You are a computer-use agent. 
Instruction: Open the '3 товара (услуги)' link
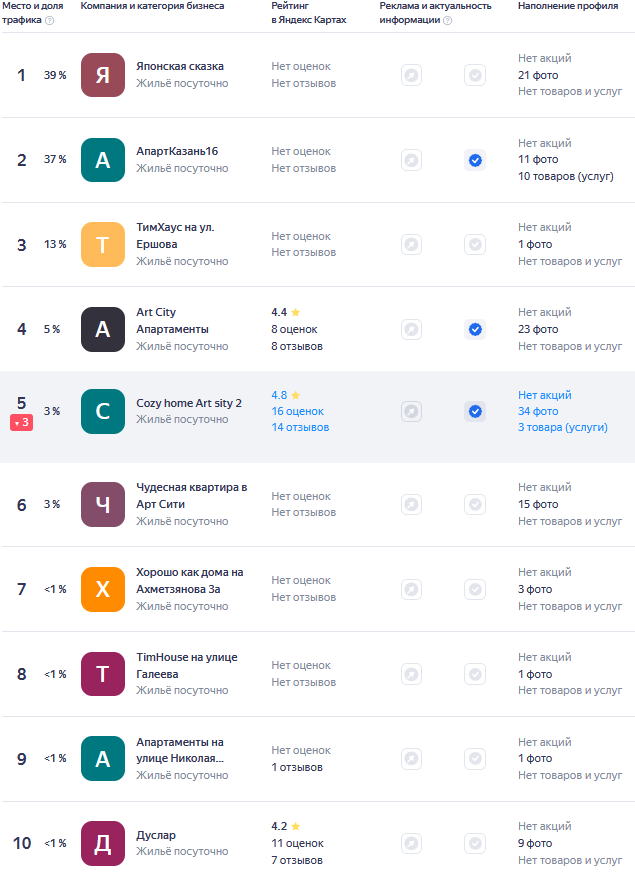(562, 427)
